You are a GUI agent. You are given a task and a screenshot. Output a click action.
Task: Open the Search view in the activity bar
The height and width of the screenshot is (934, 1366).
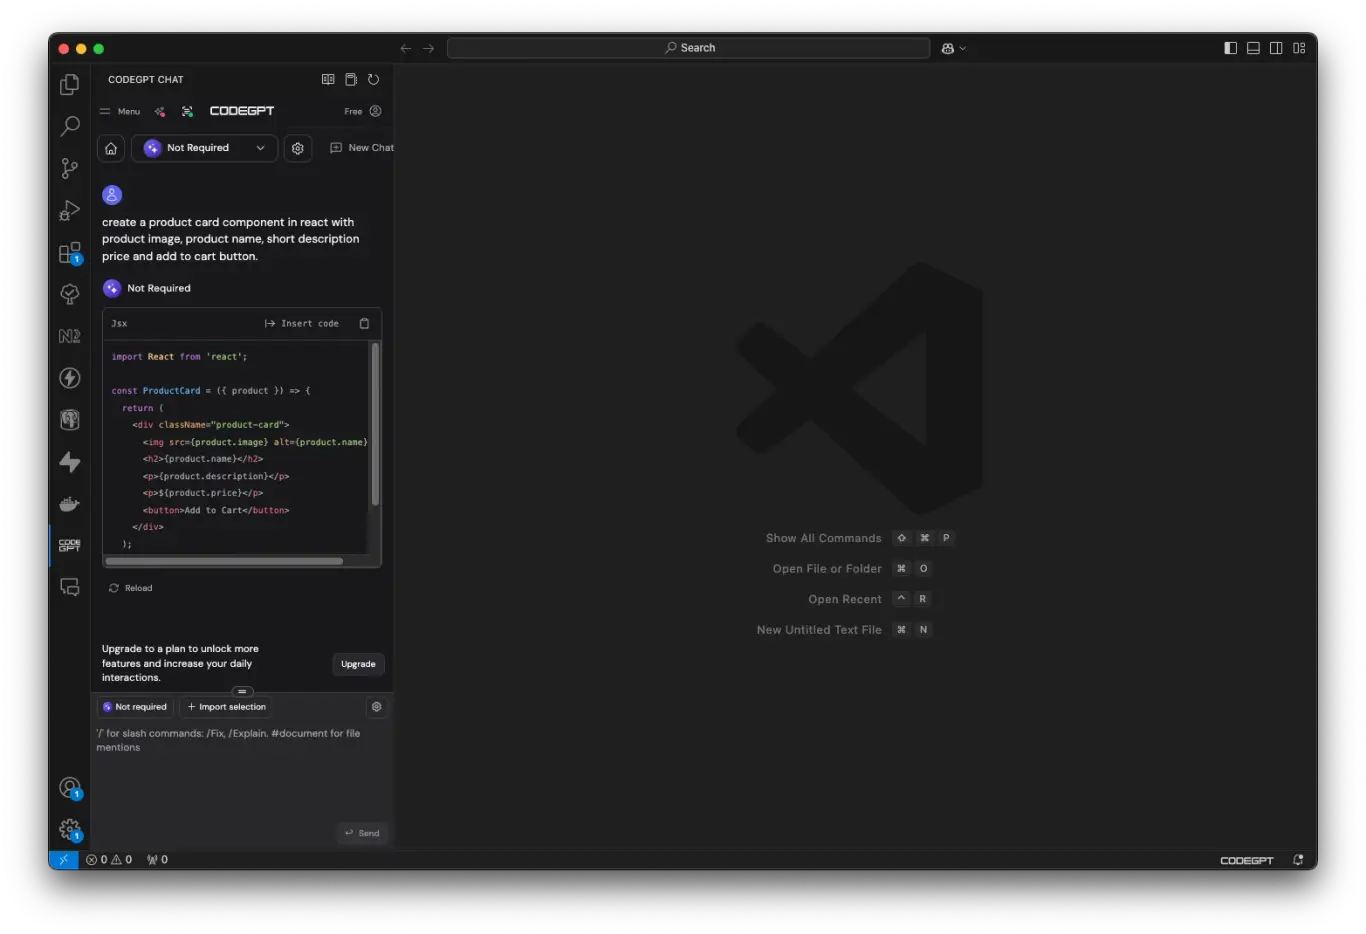point(69,126)
